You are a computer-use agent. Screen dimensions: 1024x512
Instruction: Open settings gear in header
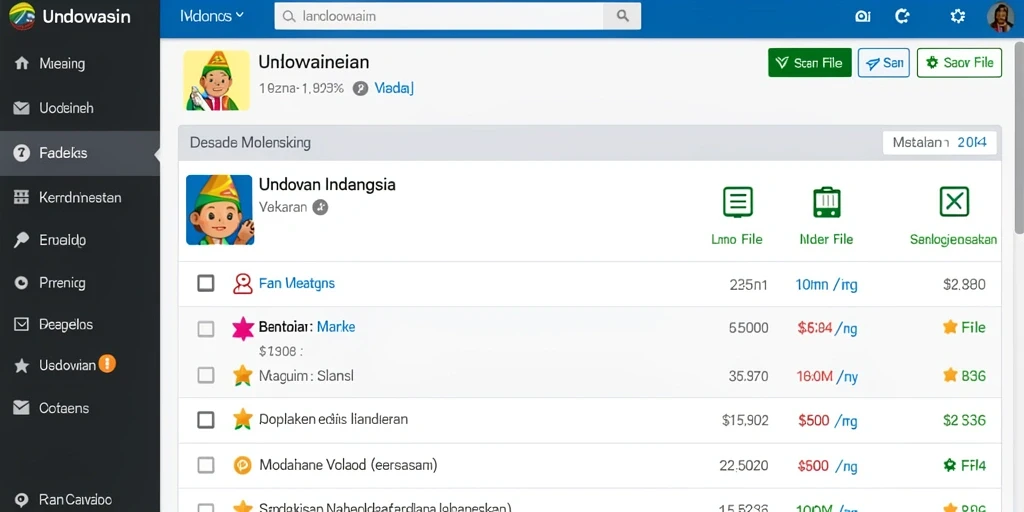coord(957,16)
